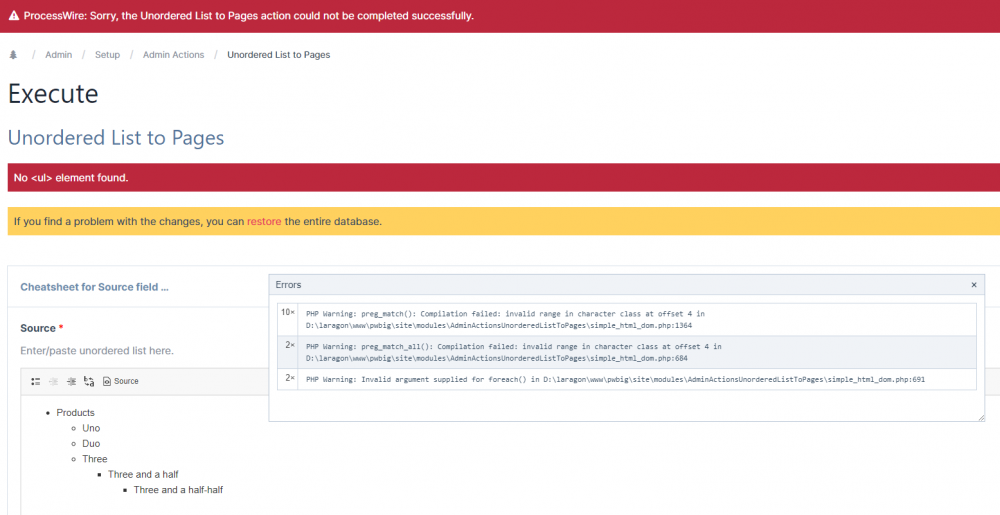1000x515 pixels.
Task: Toggle Source view in editor toolbar
Action: click(121, 381)
